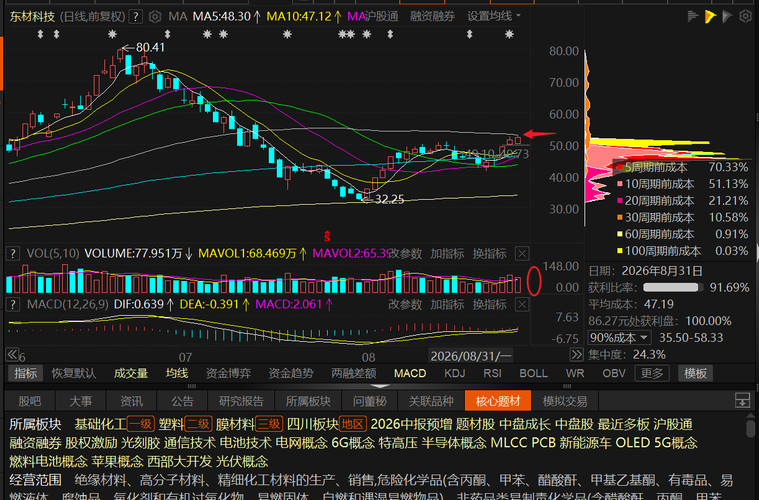Jump to the latest chart data with the double-right arrow
This screenshot has height=500, width=759.
[x=576, y=355]
